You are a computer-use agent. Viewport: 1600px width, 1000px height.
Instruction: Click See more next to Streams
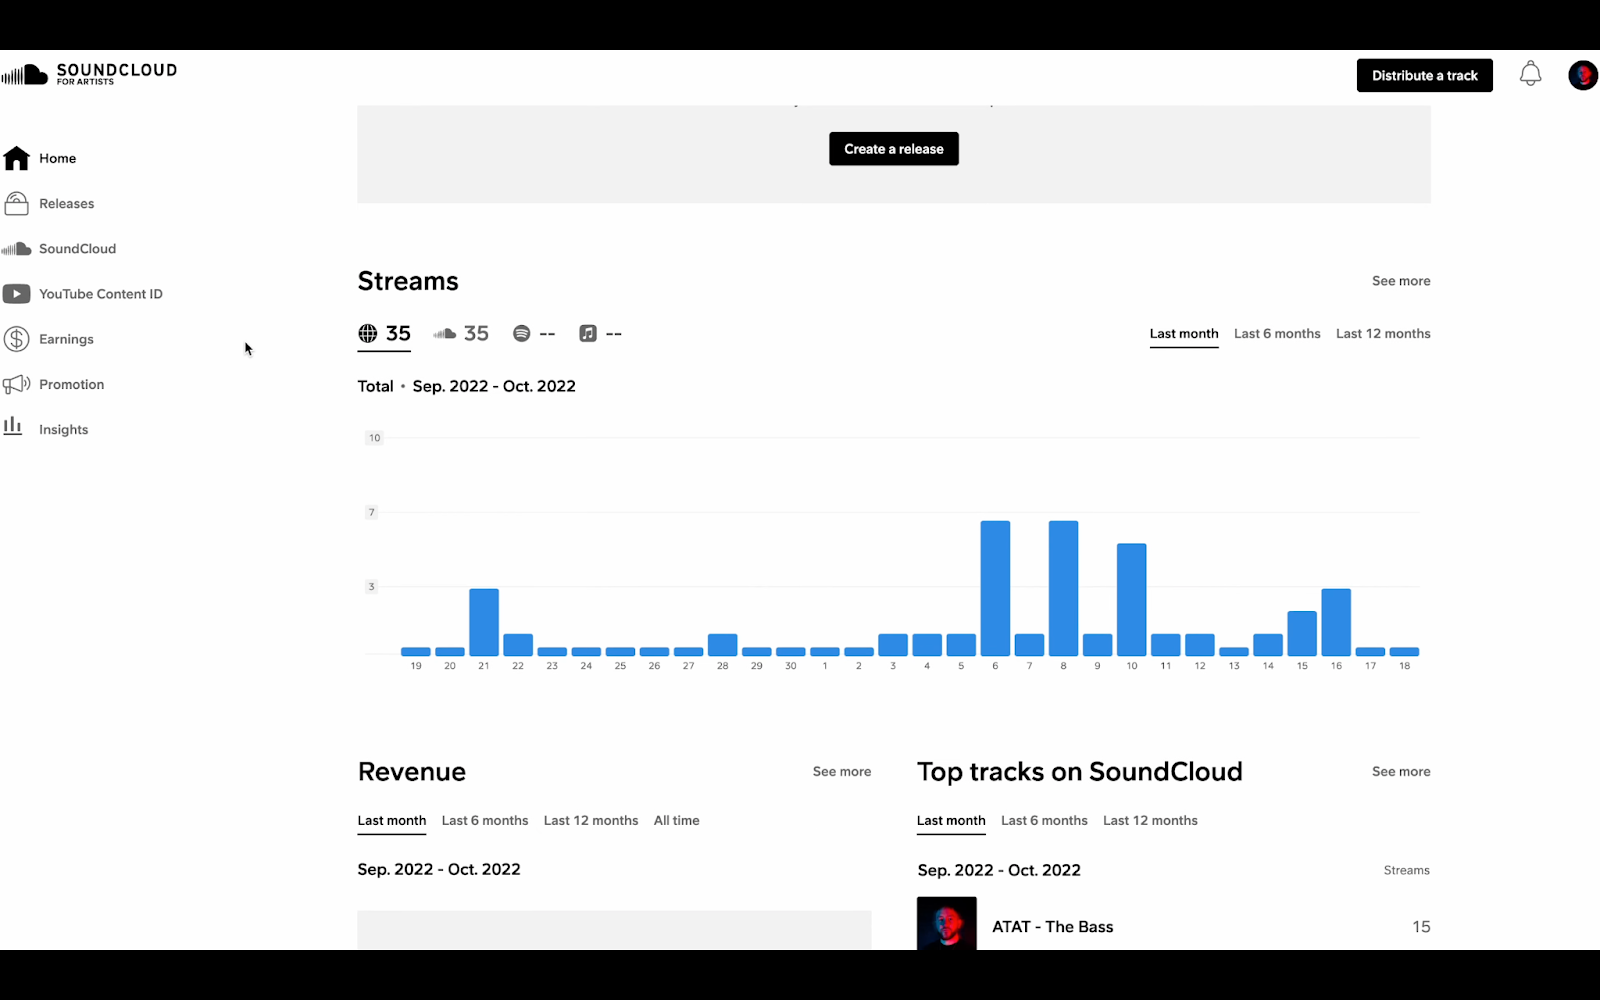coord(1401,281)
